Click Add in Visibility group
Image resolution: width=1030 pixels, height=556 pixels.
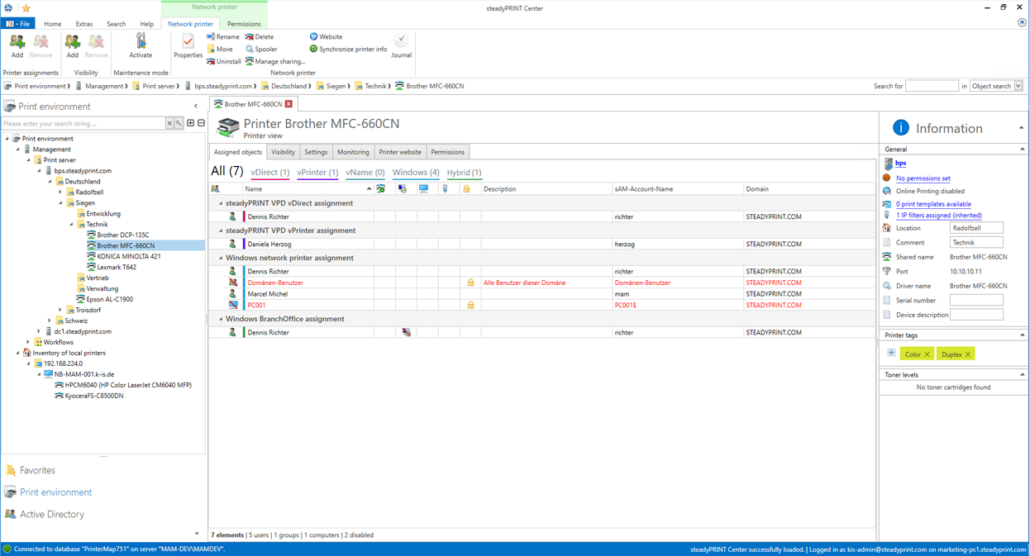pyautogui.click(x=72, y=46)
